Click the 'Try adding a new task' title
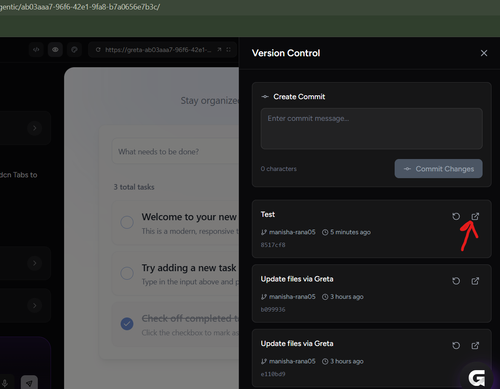500x389 pixels. pyautogui.click(x=189, y=268)
